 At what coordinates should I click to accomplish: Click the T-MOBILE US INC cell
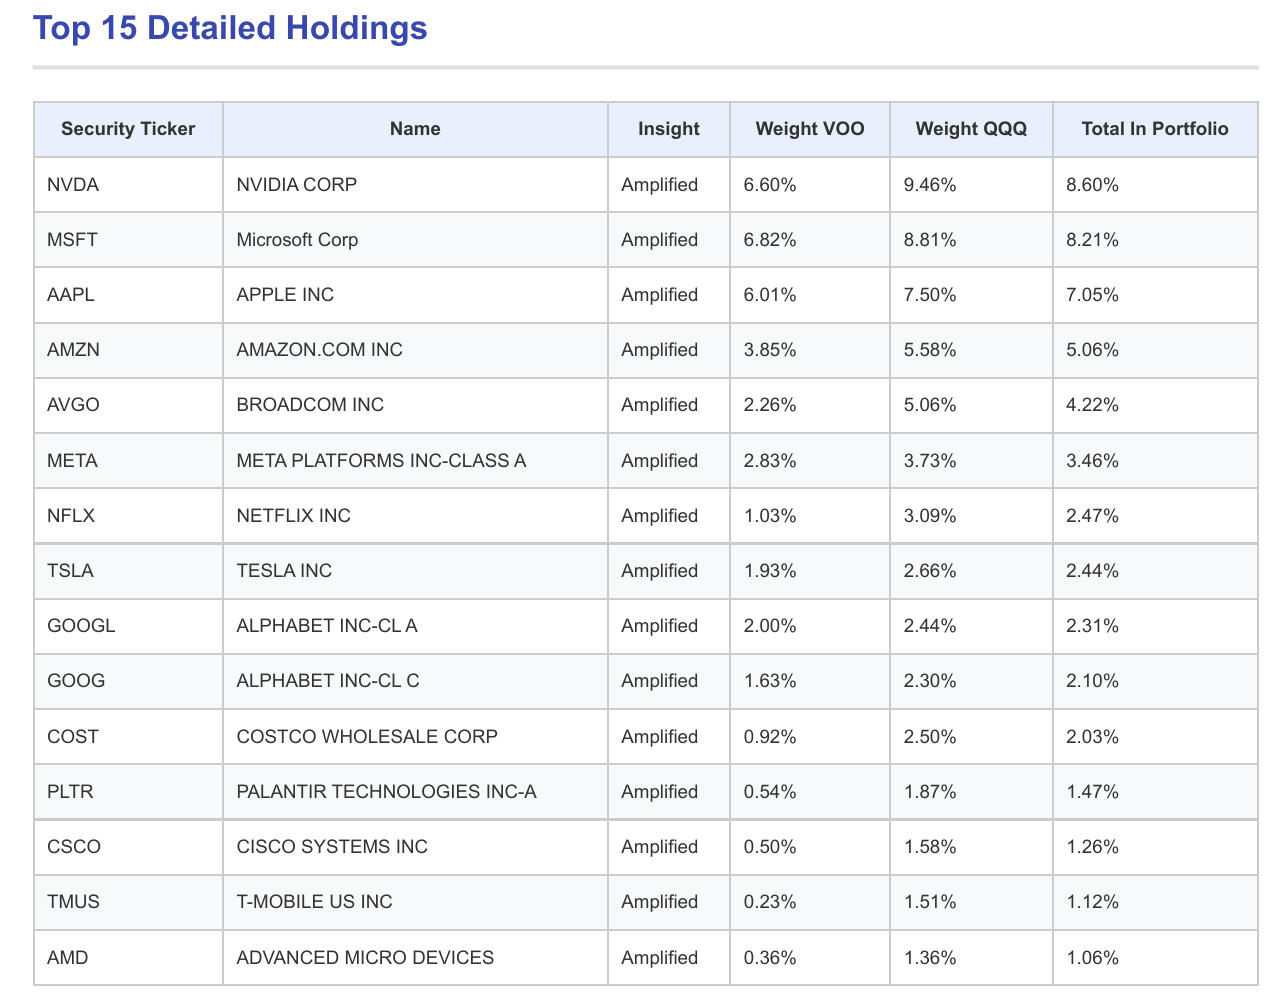point(314,902)
